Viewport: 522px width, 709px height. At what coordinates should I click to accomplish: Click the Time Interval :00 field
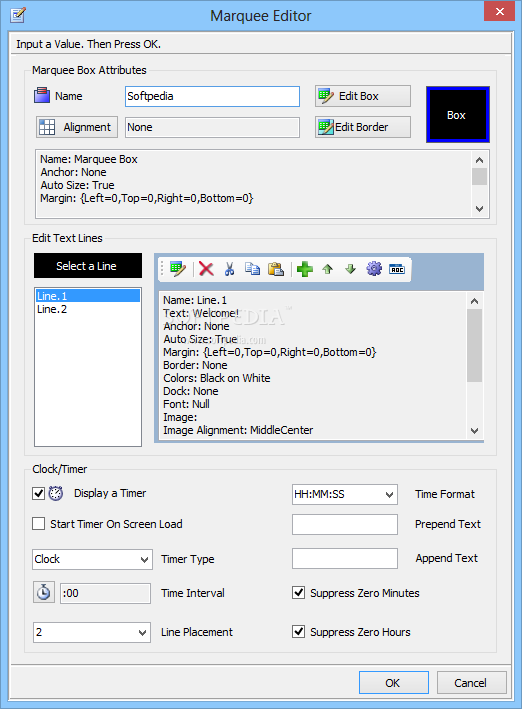click(105, 593)
